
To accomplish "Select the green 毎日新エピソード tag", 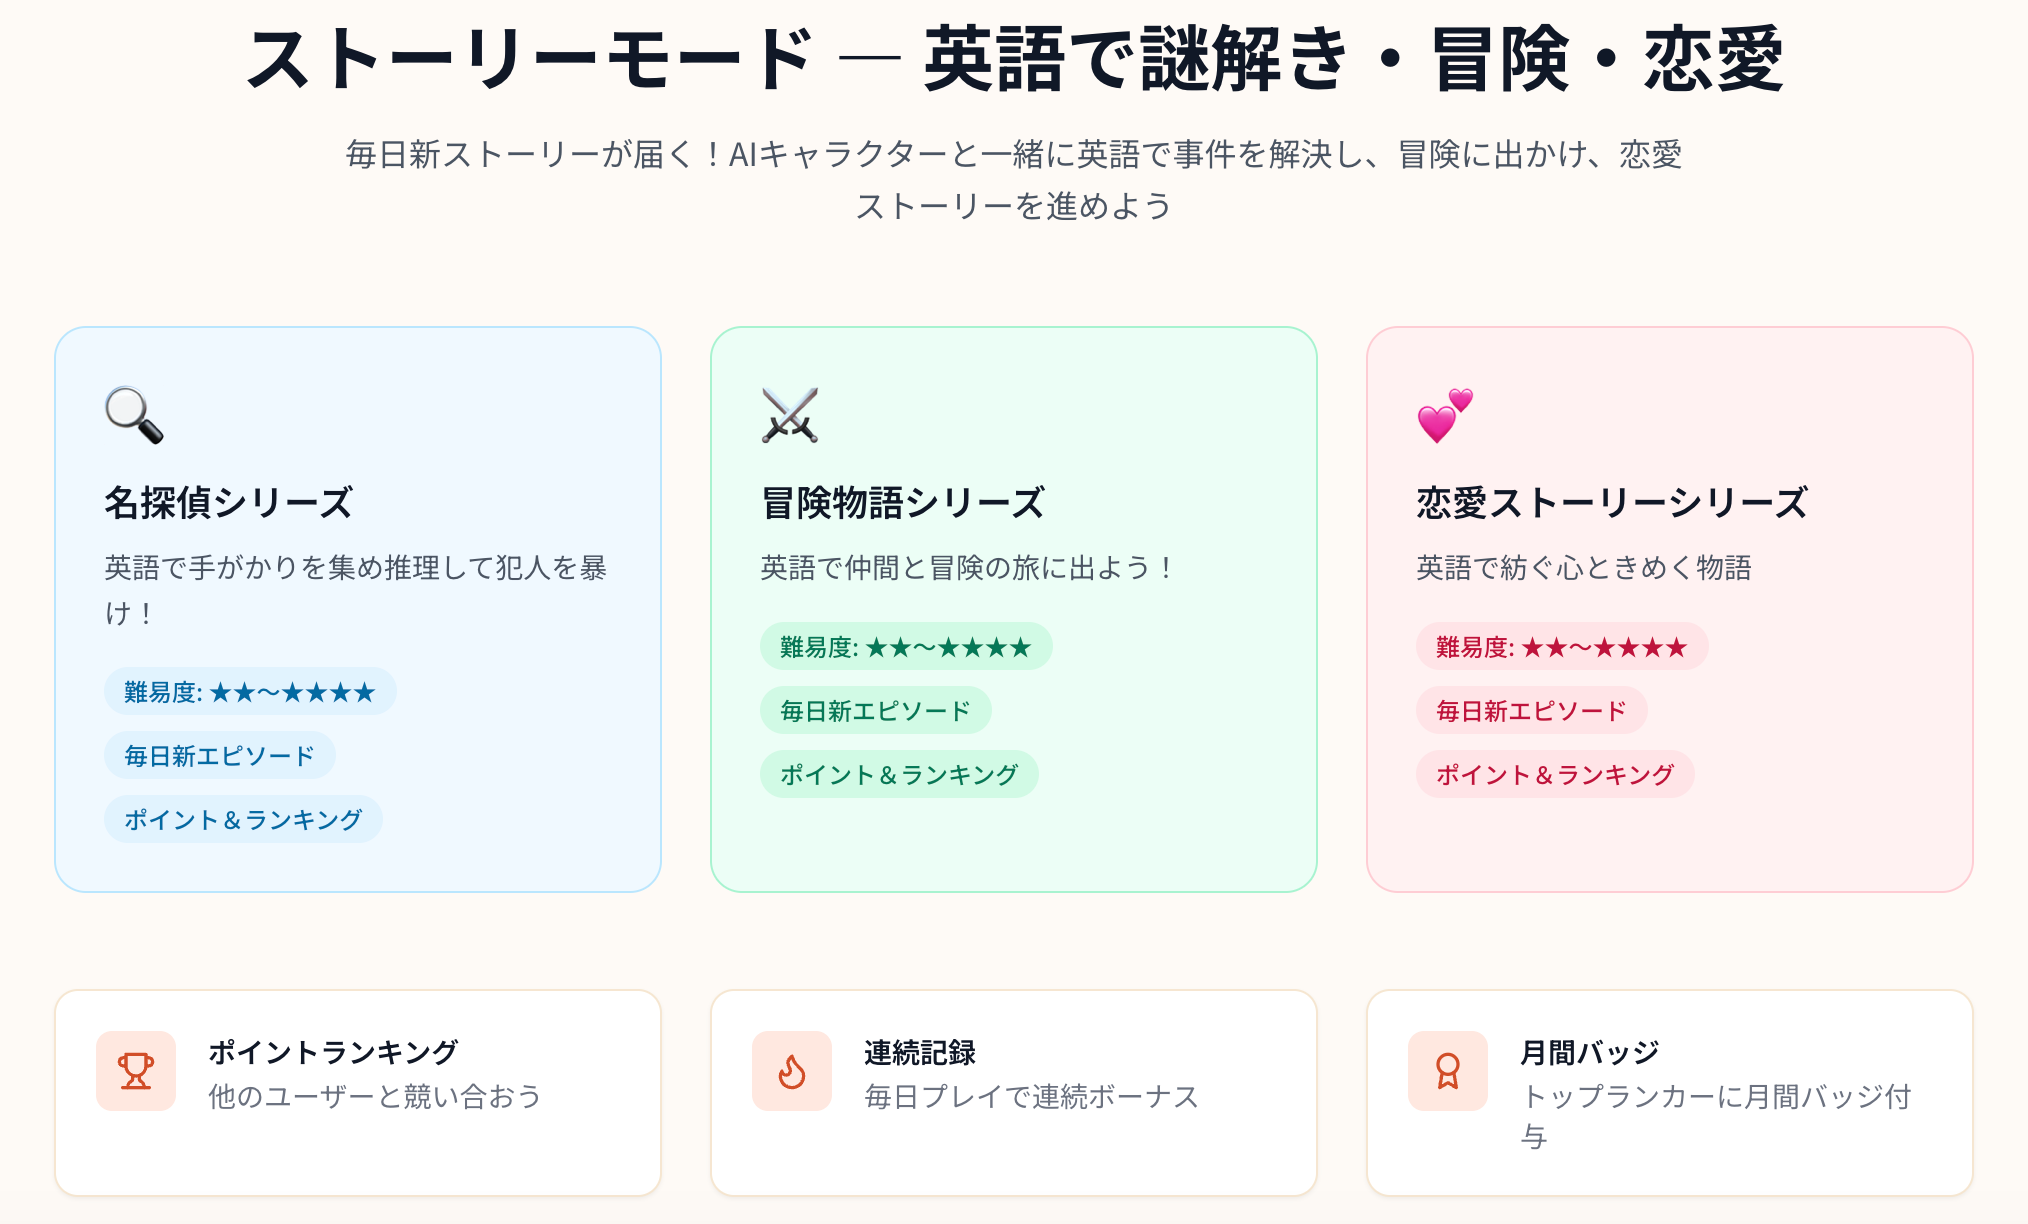I will 875,711.
